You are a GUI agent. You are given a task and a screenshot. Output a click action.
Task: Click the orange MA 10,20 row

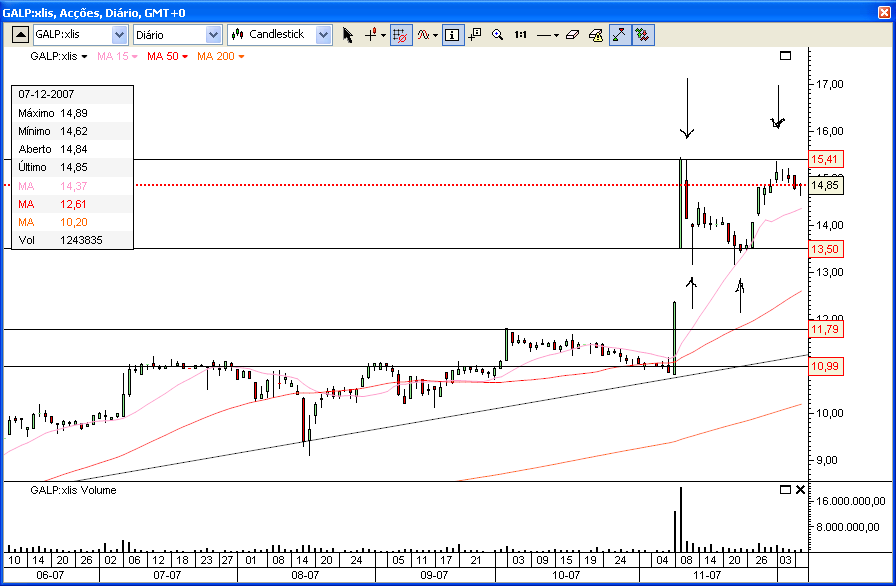coord(73,222)
